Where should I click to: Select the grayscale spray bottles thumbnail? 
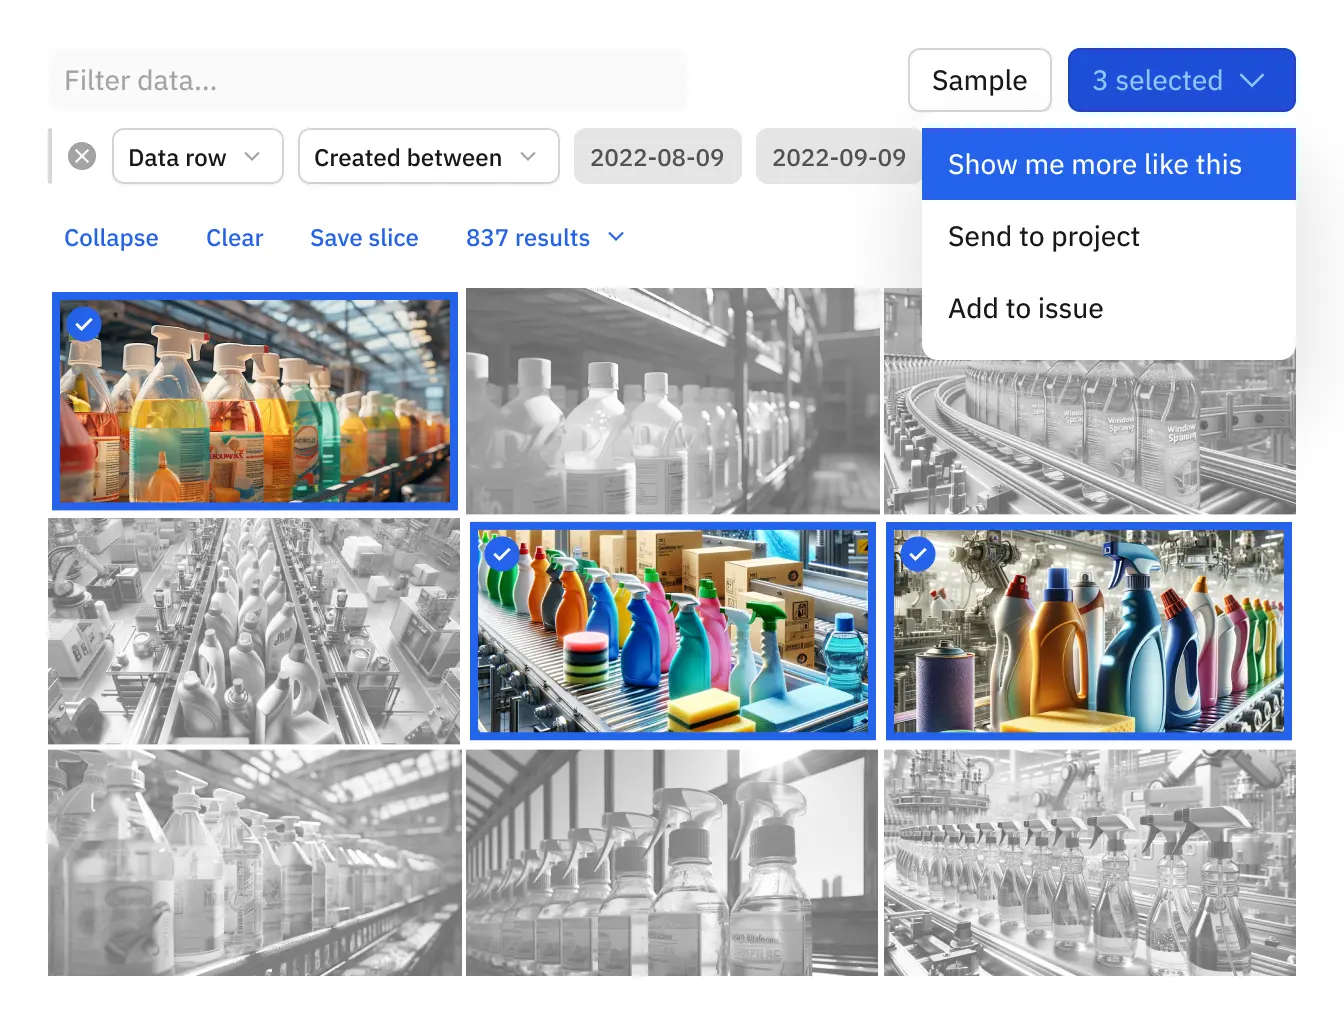pyautogui.click(x=672, y=862)
